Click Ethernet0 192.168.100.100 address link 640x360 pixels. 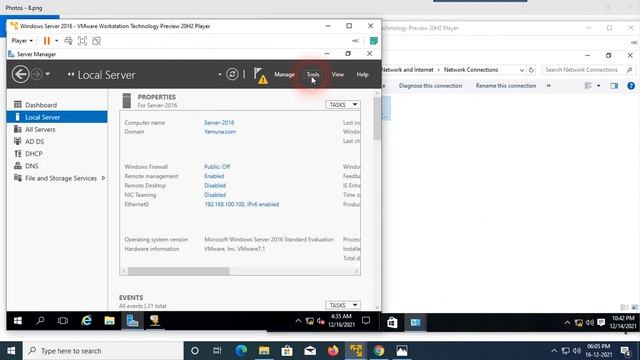(242, 204)
